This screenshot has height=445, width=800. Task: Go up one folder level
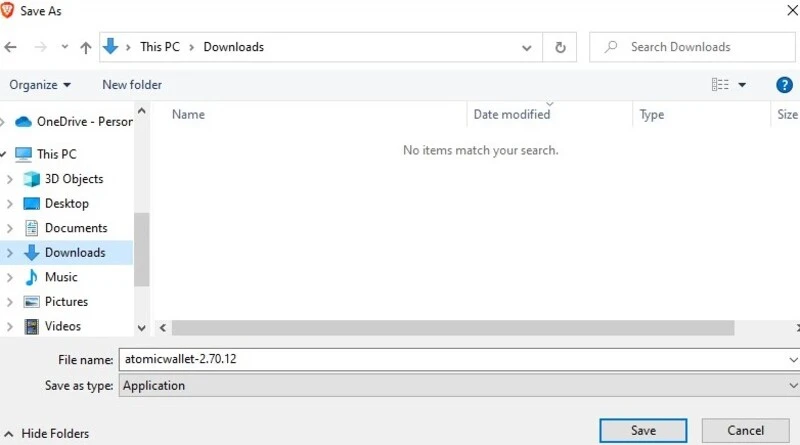(x=86, y=47)
